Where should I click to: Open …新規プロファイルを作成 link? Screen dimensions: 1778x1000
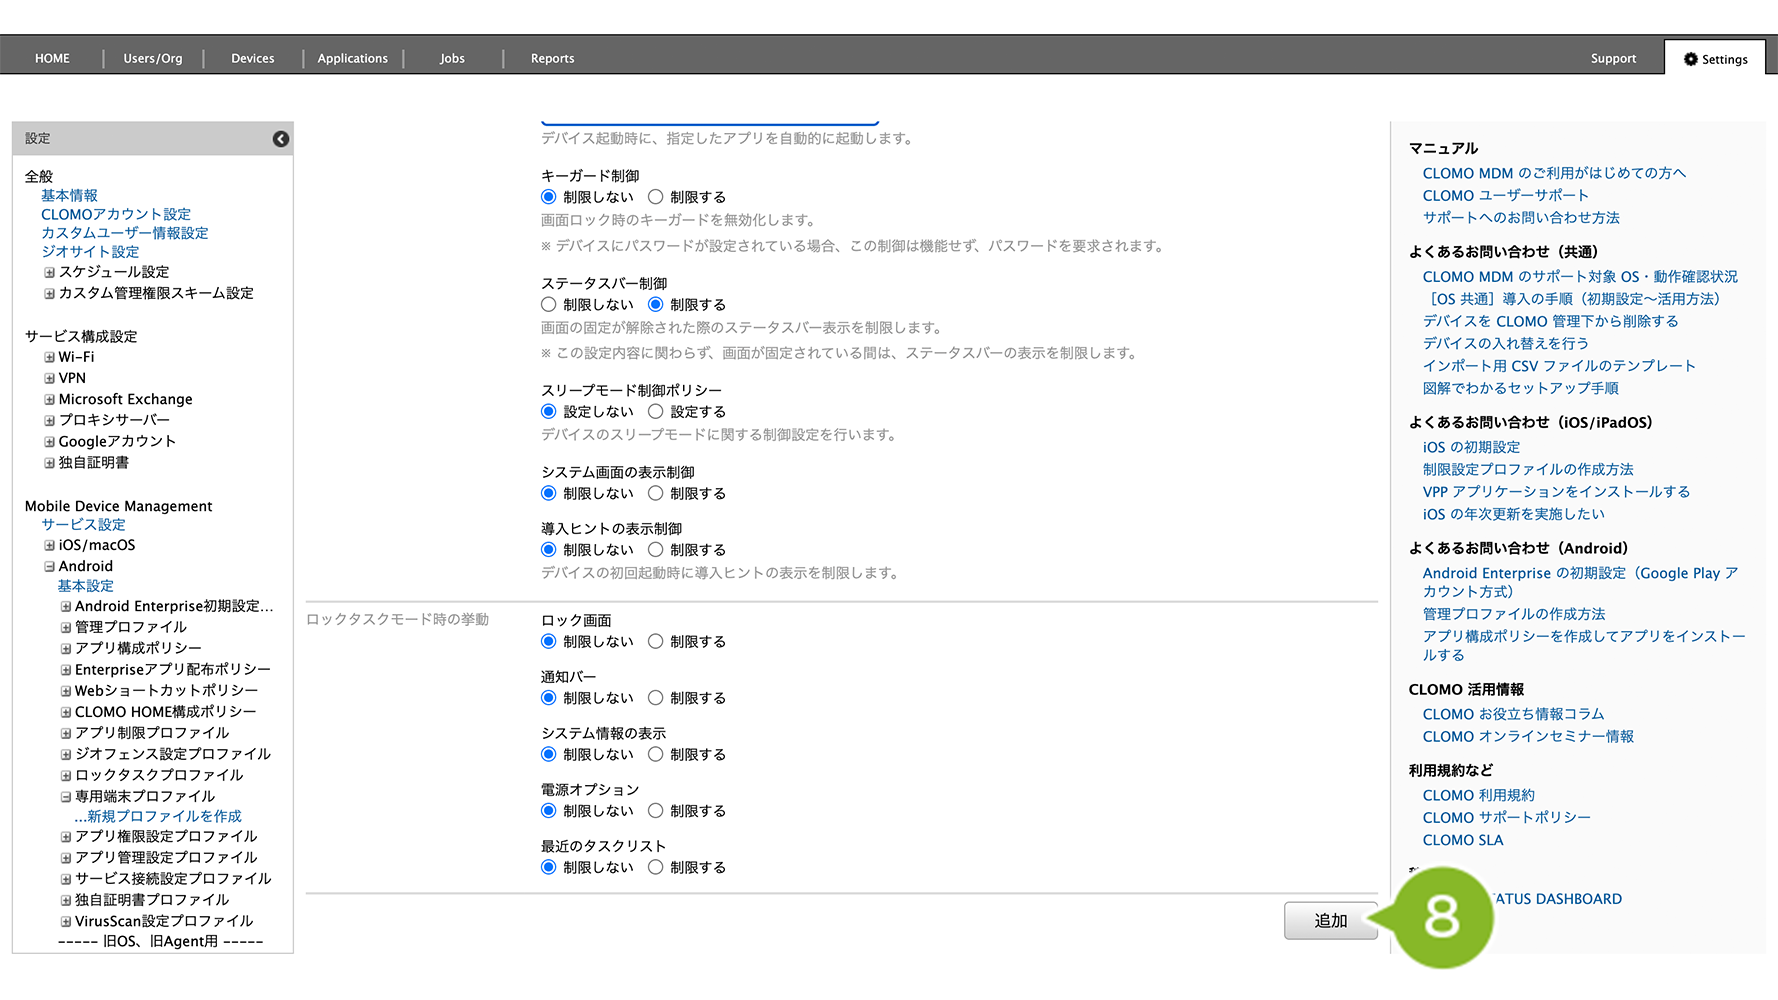(x=158, y=816)
